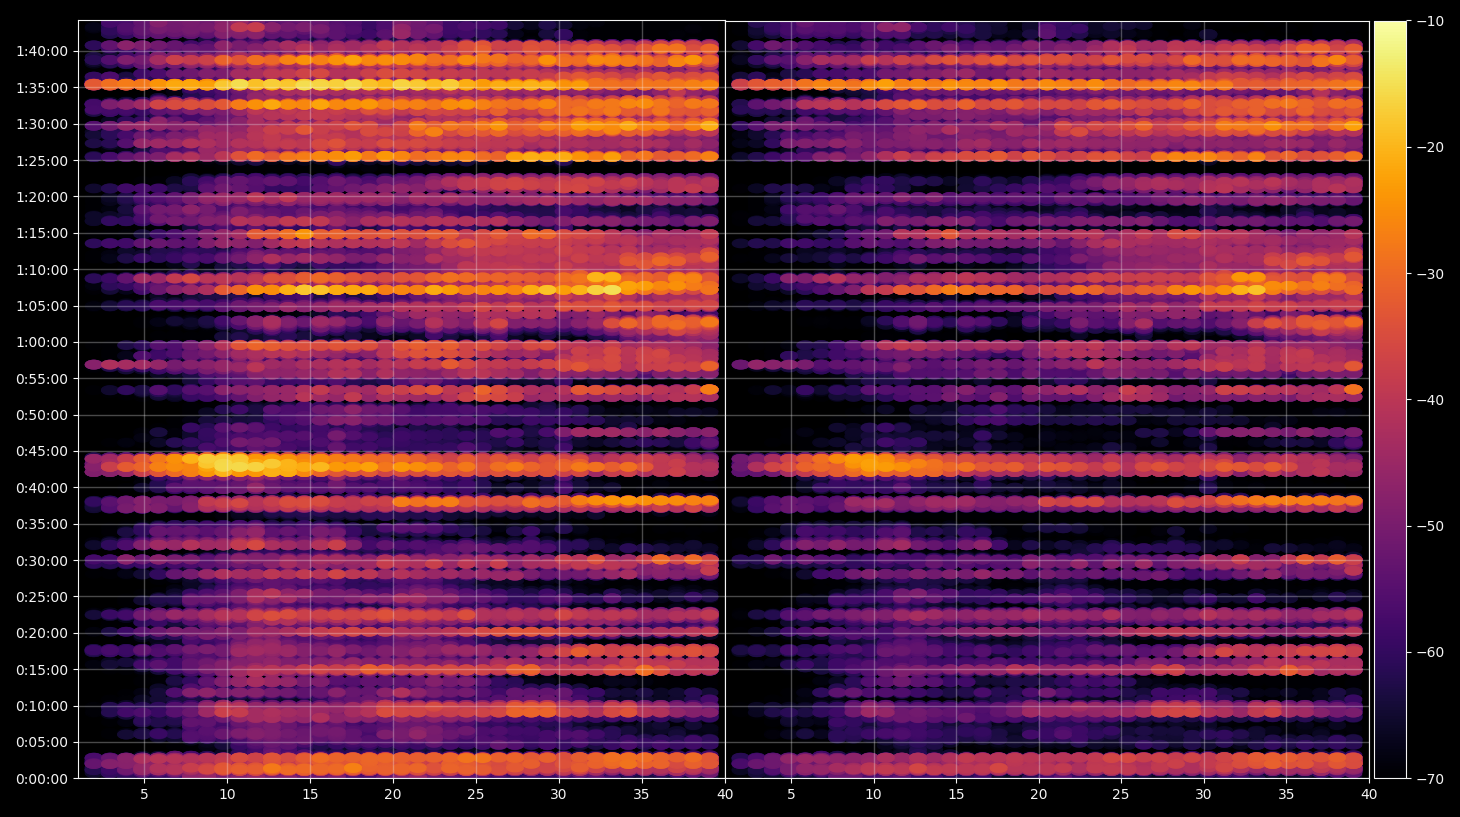Image resolution: width=1460 pixels, height=817 pixels.
Task: Click the colorbar tick label −10
Action: pyautogui.click(x=1430, y=21)
